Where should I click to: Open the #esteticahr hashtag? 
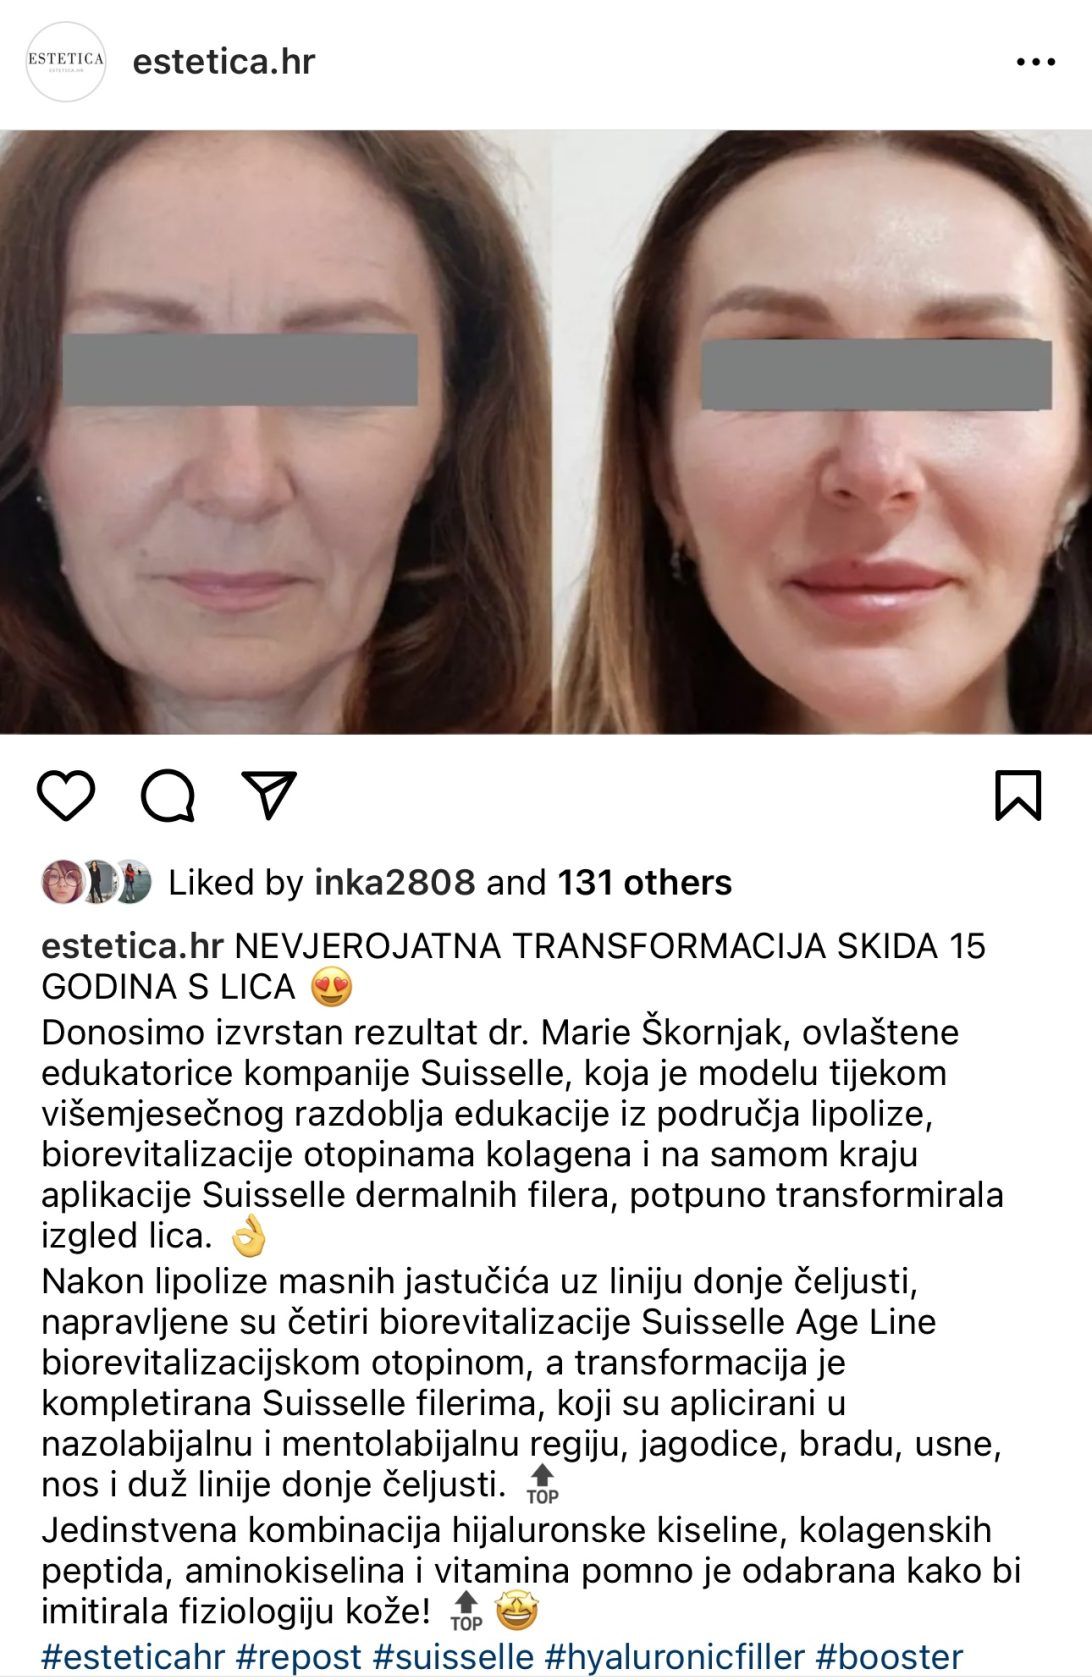pos(133,1657)
